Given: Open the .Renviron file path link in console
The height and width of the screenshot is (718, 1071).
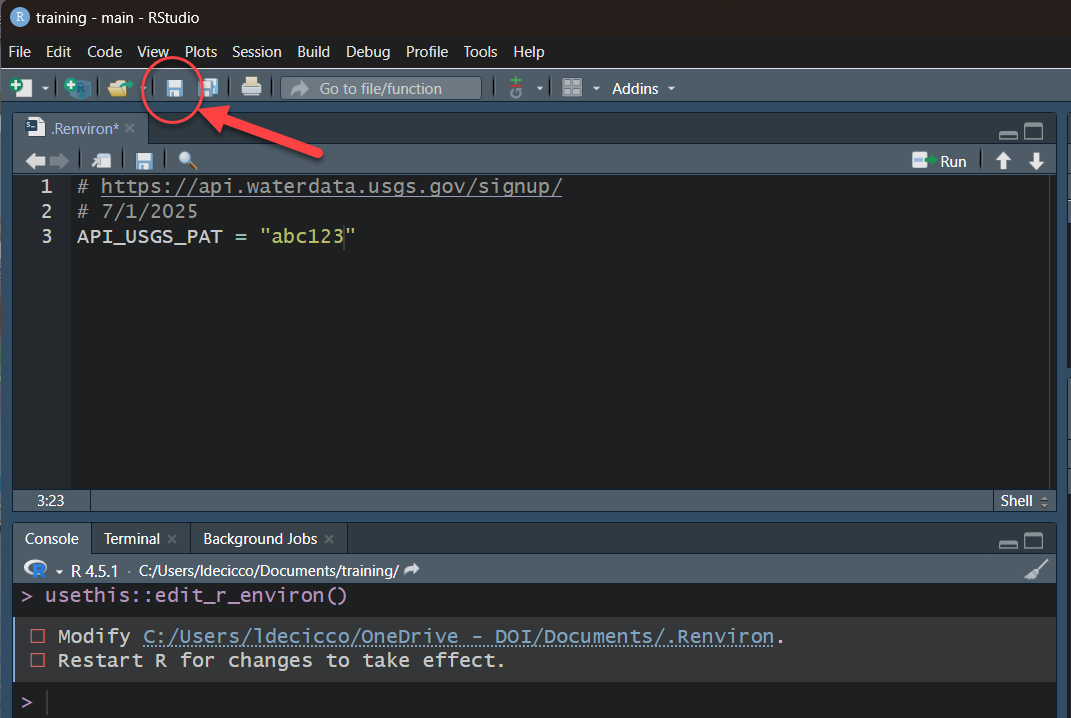Looking at the screenshot, I should [458, 637].
